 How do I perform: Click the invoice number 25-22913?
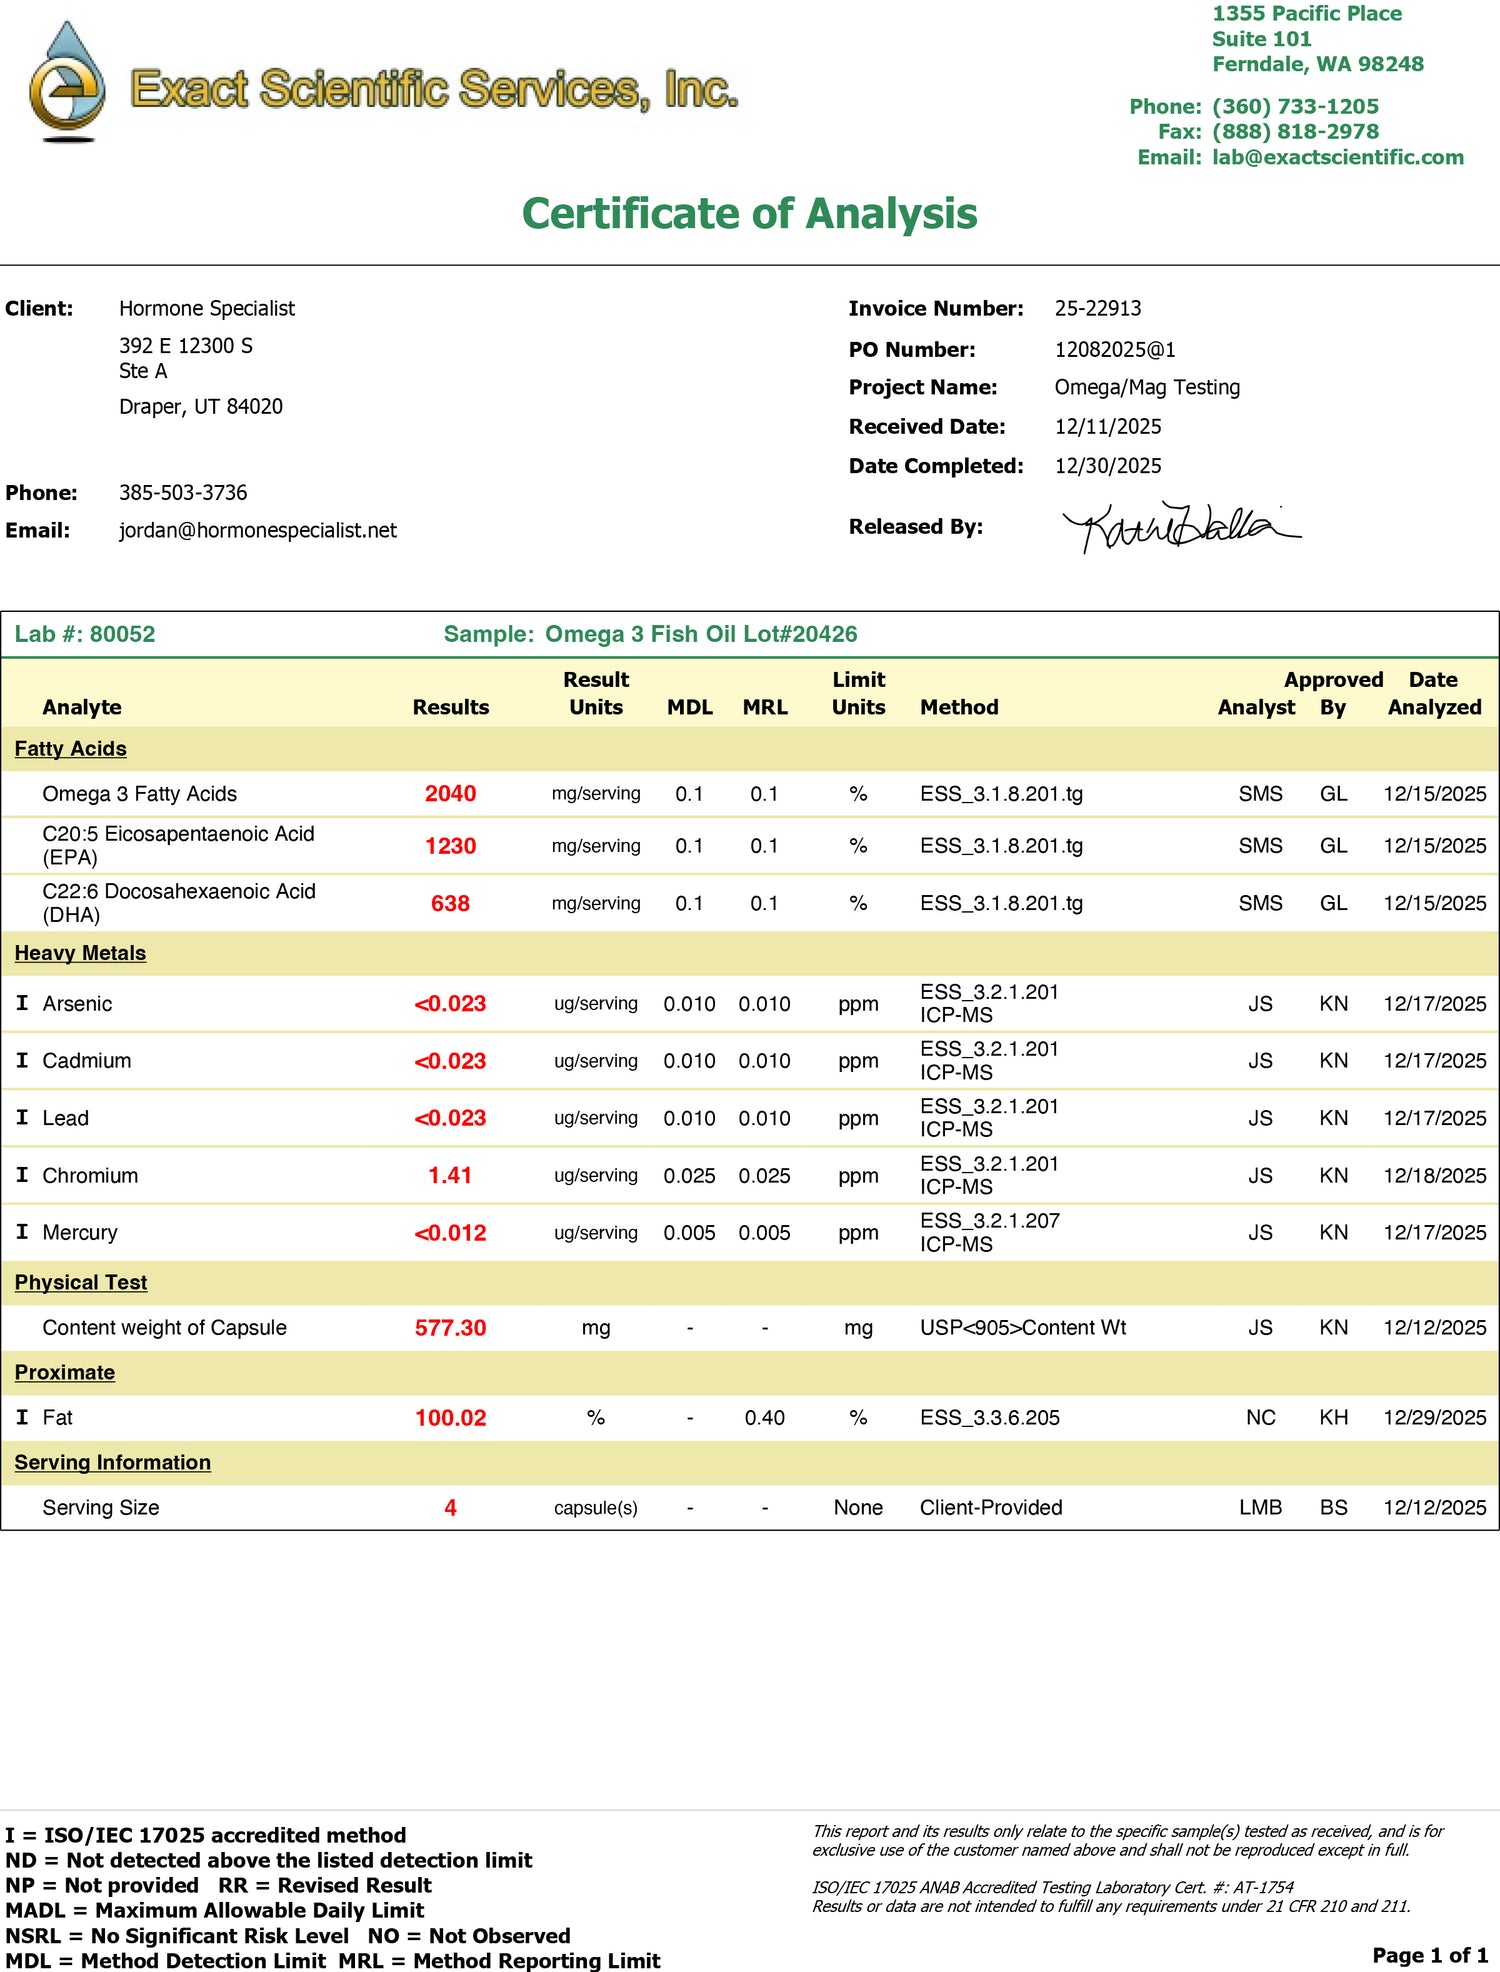click(1097, 308)
